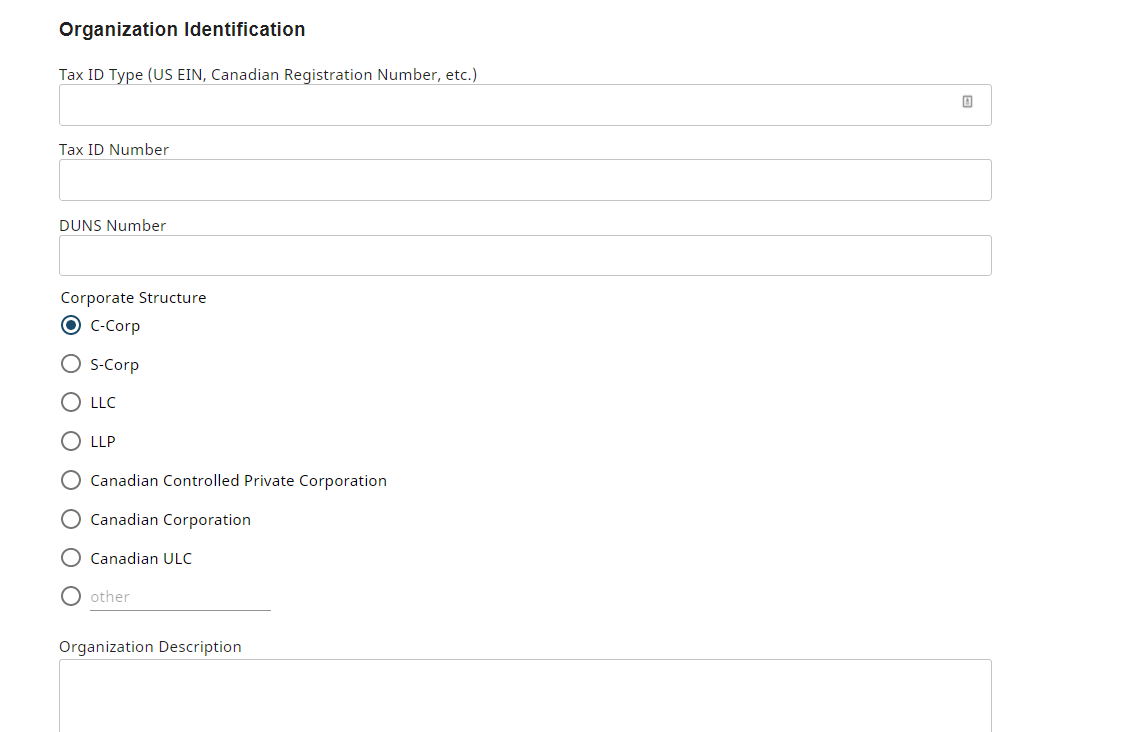Viewport: 1126px width, 732px height.
Task: Click the 'other' structure text line
Action: pos(180,597)
